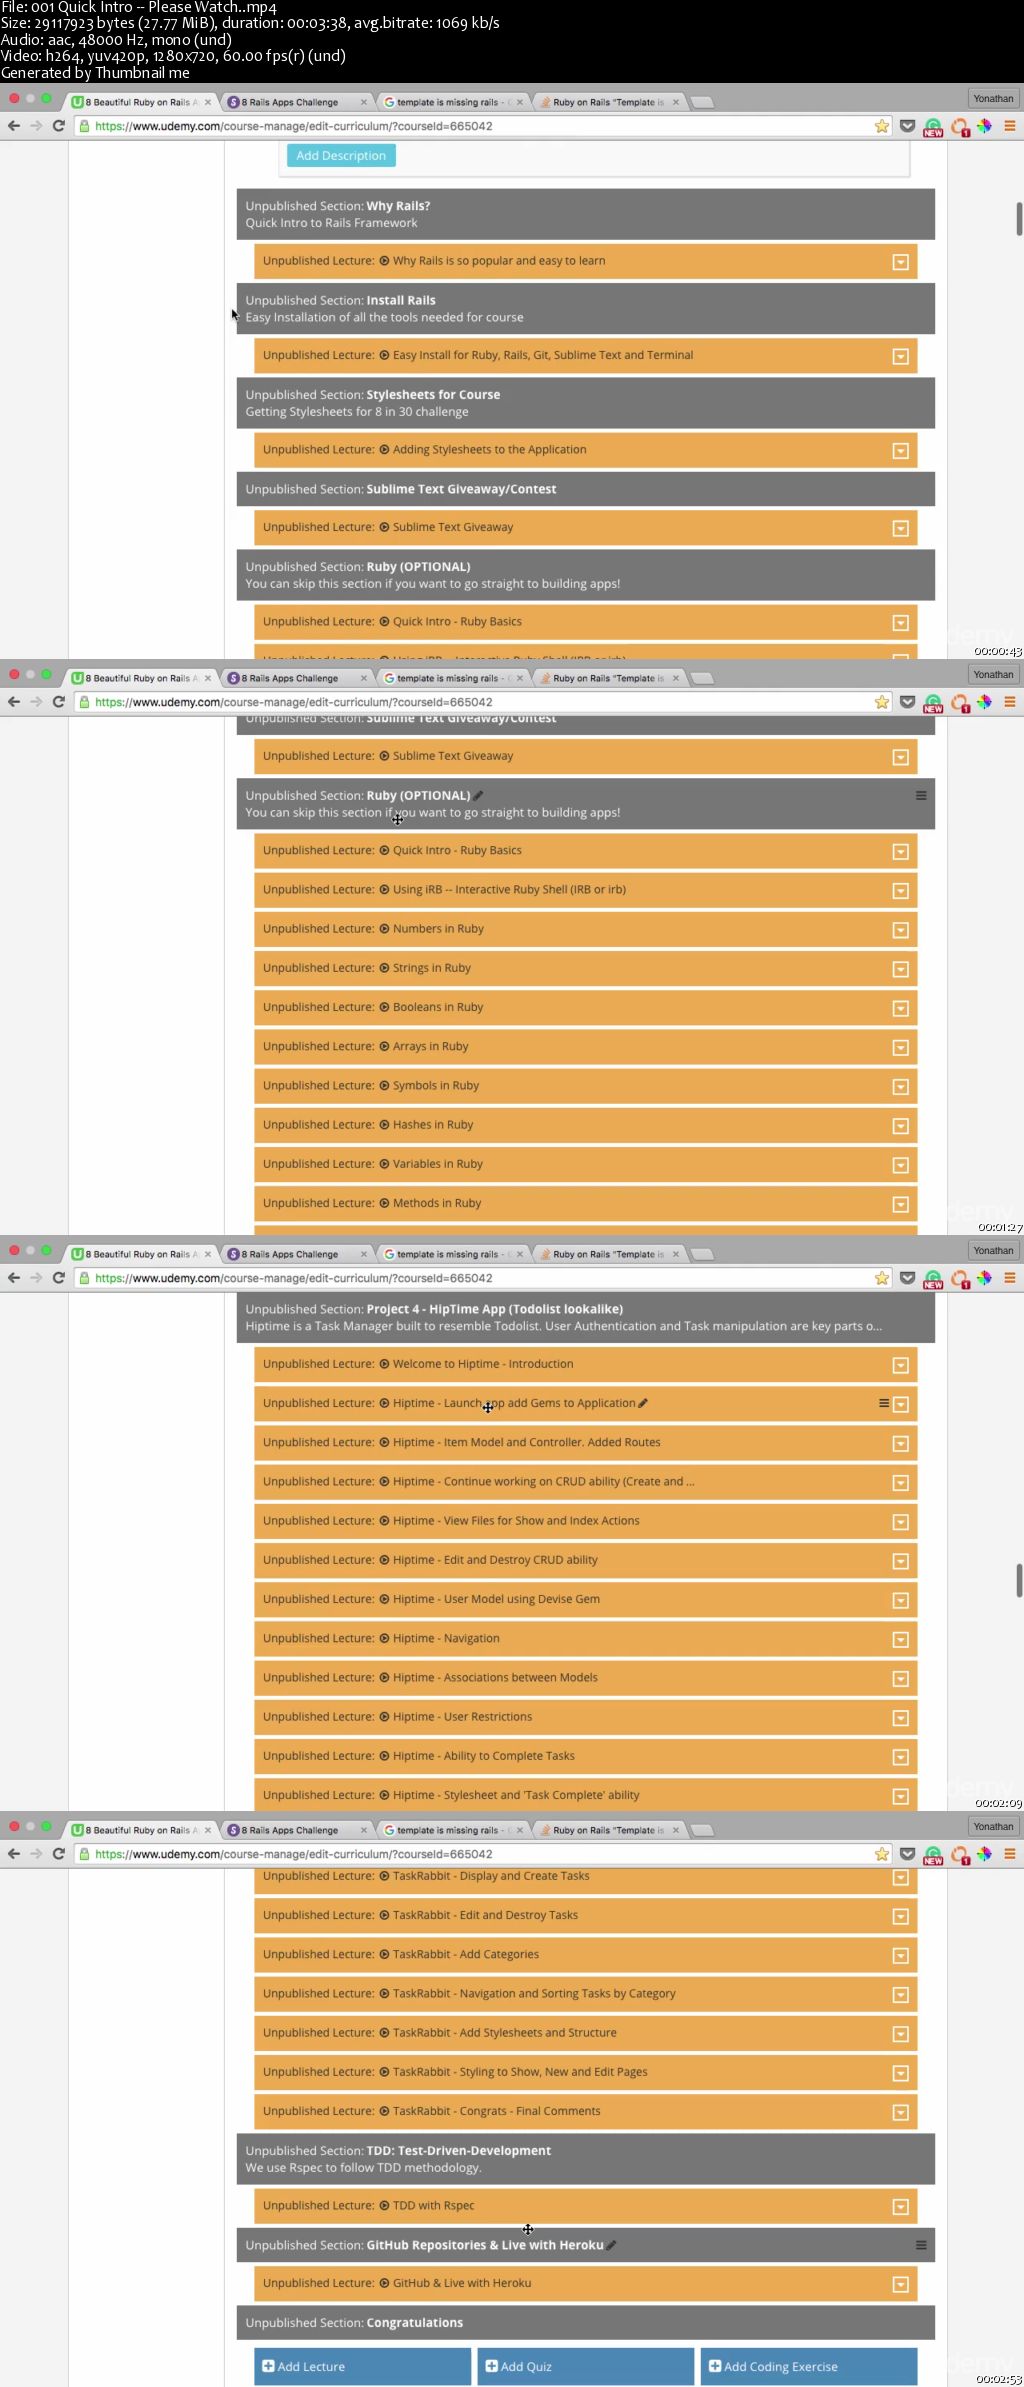Click the video icon before 'Easy Install for Ruby'
Viewport: 1024px width, 2387px height.
[x=384, y=355]
